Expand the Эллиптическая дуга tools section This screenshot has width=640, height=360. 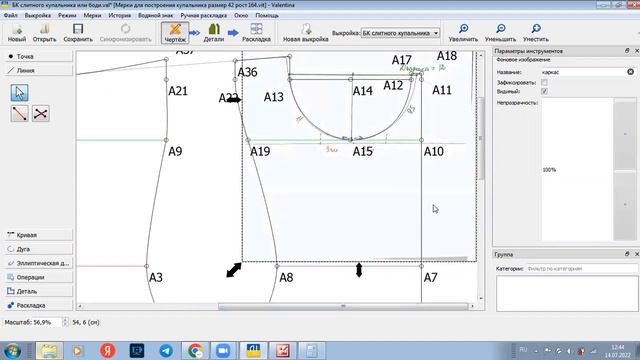point(39,263)
